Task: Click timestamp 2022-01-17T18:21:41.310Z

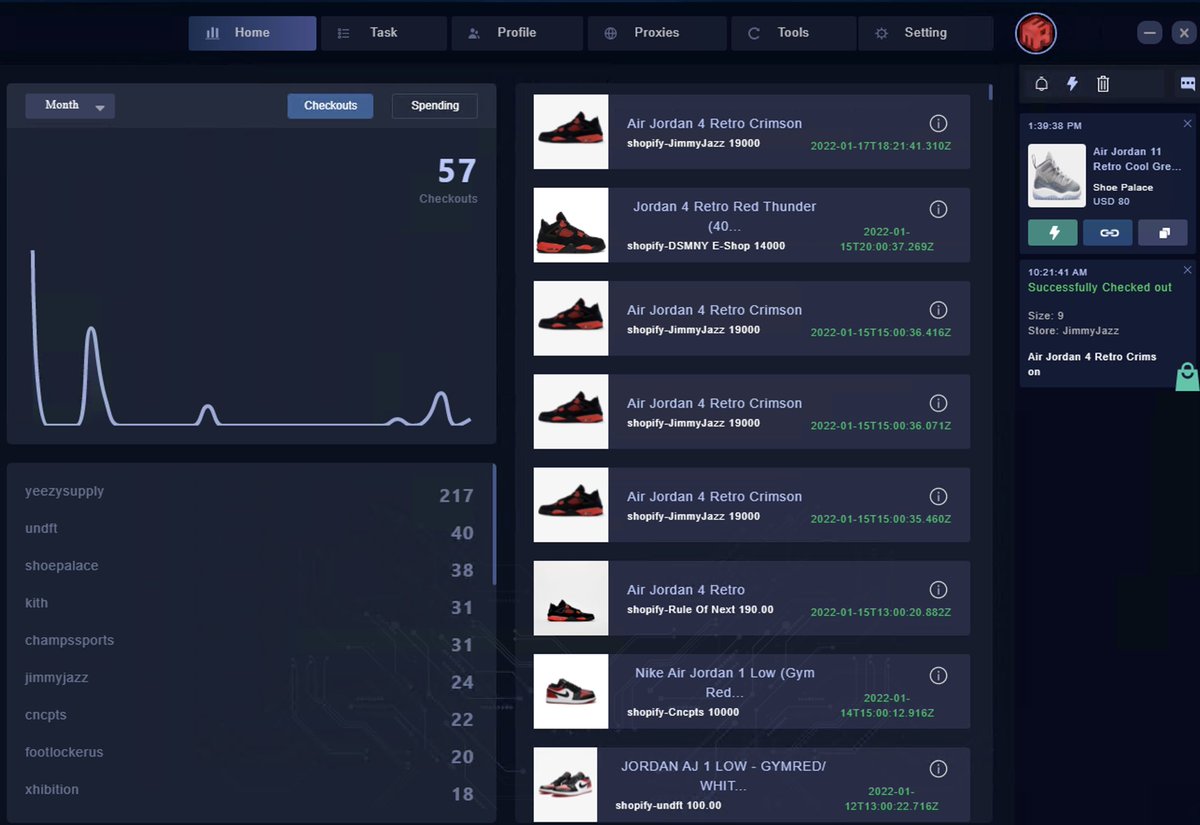Action: [x=880, y=146]
